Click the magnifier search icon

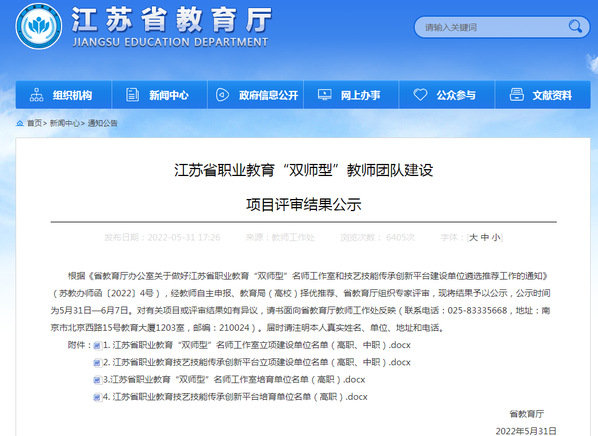575,27
